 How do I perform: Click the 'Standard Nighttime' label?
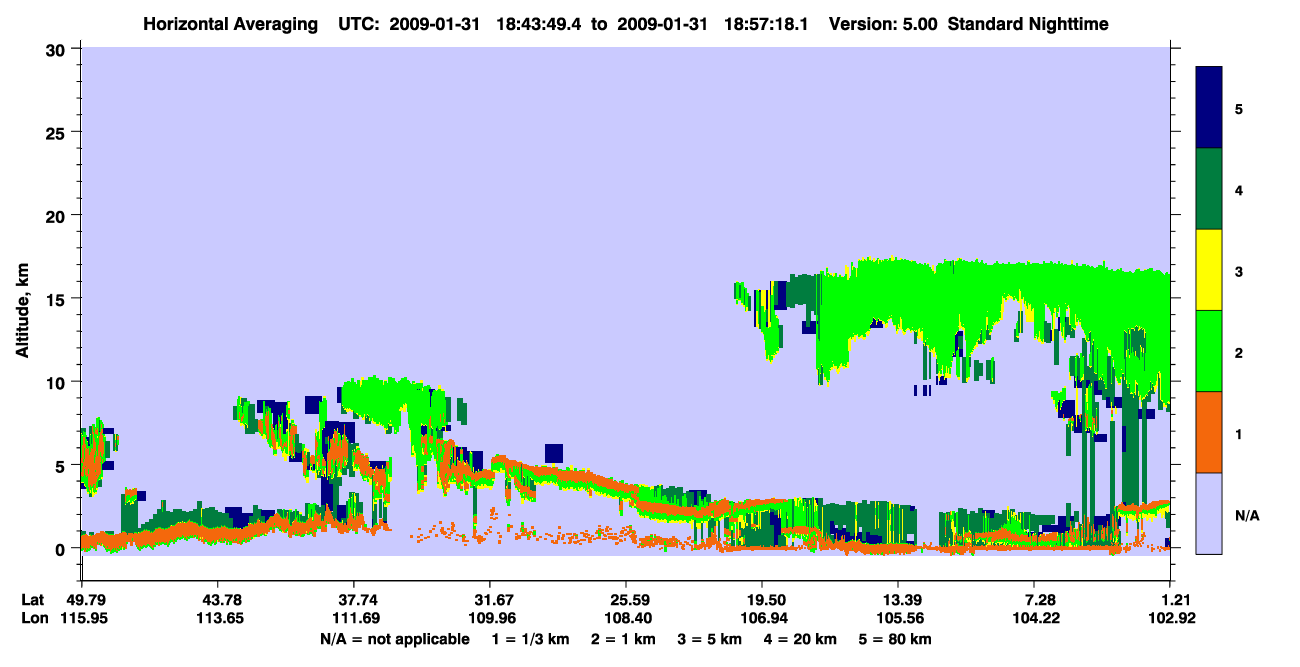1028,23
